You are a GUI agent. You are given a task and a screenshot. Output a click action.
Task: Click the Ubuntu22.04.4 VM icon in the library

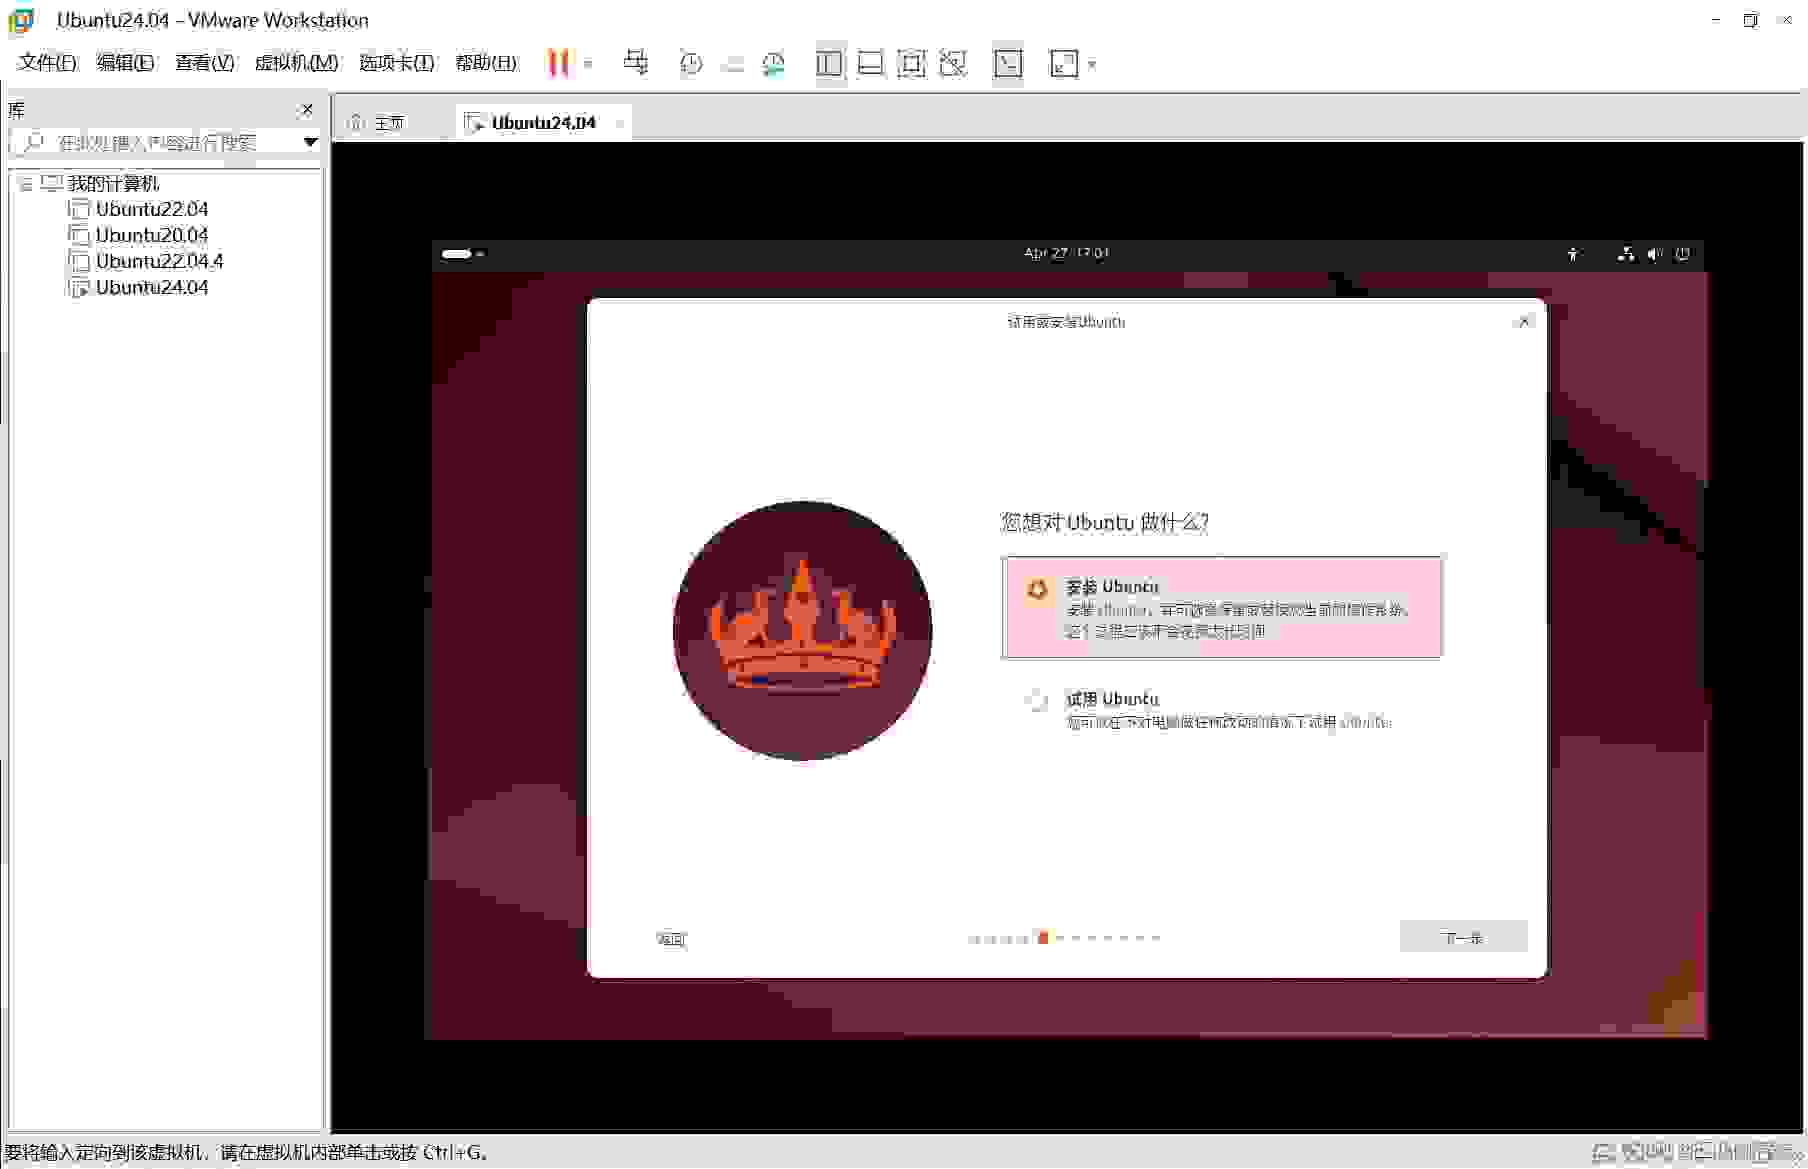pyautogui.click(x=78, y=261)
